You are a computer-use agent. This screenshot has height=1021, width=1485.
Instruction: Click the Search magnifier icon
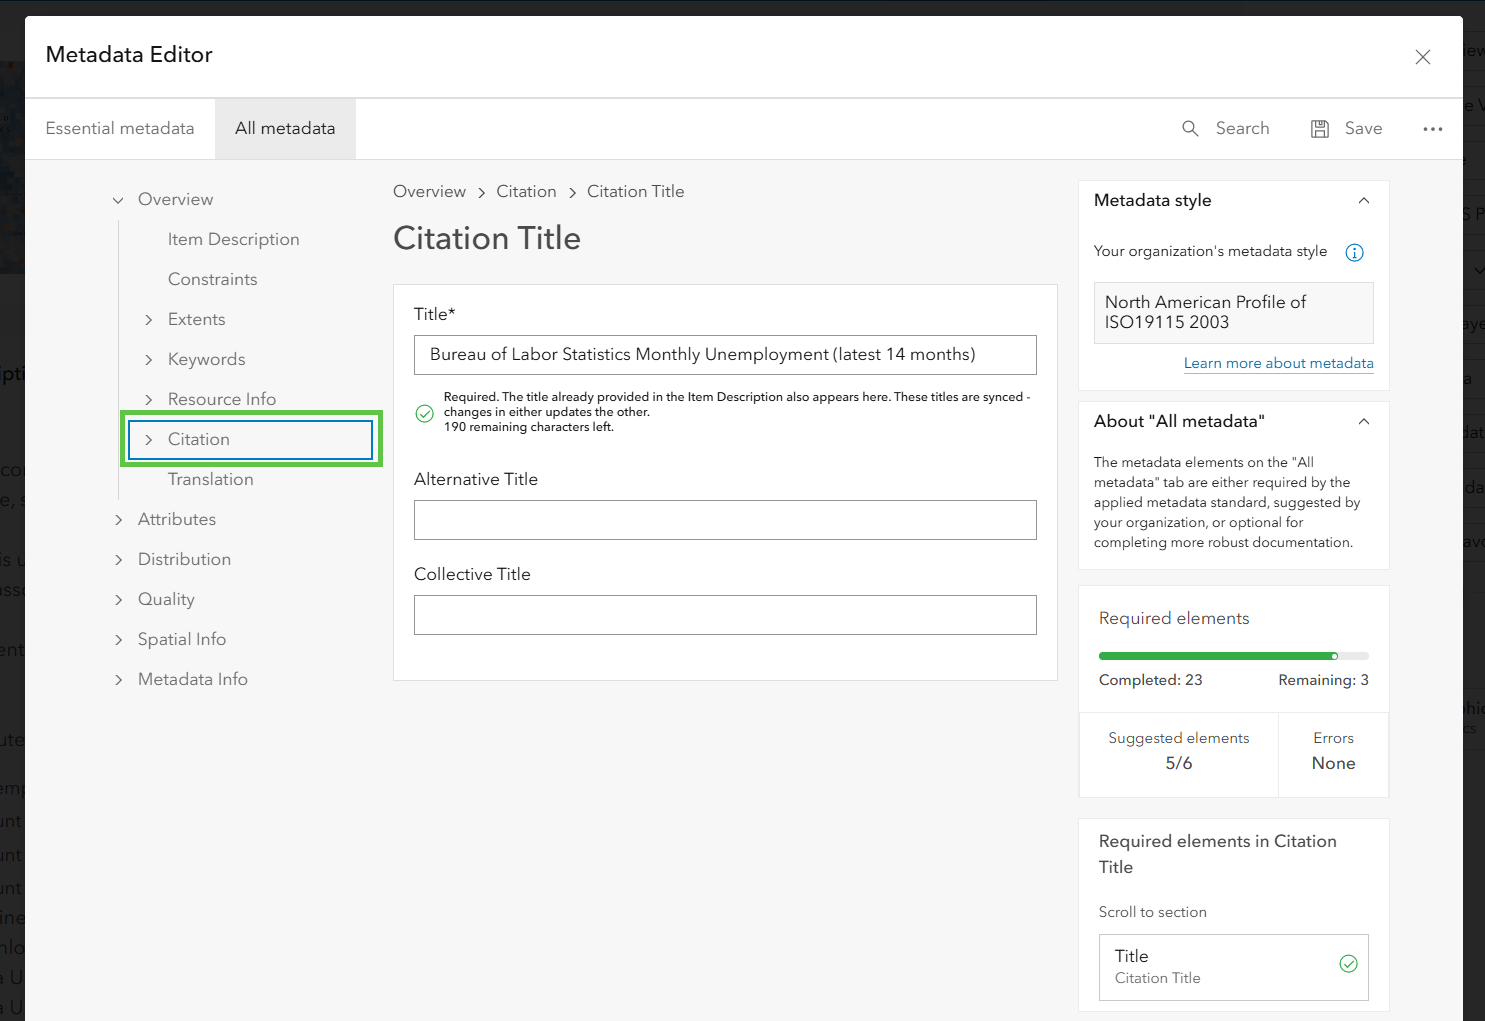1190,129
